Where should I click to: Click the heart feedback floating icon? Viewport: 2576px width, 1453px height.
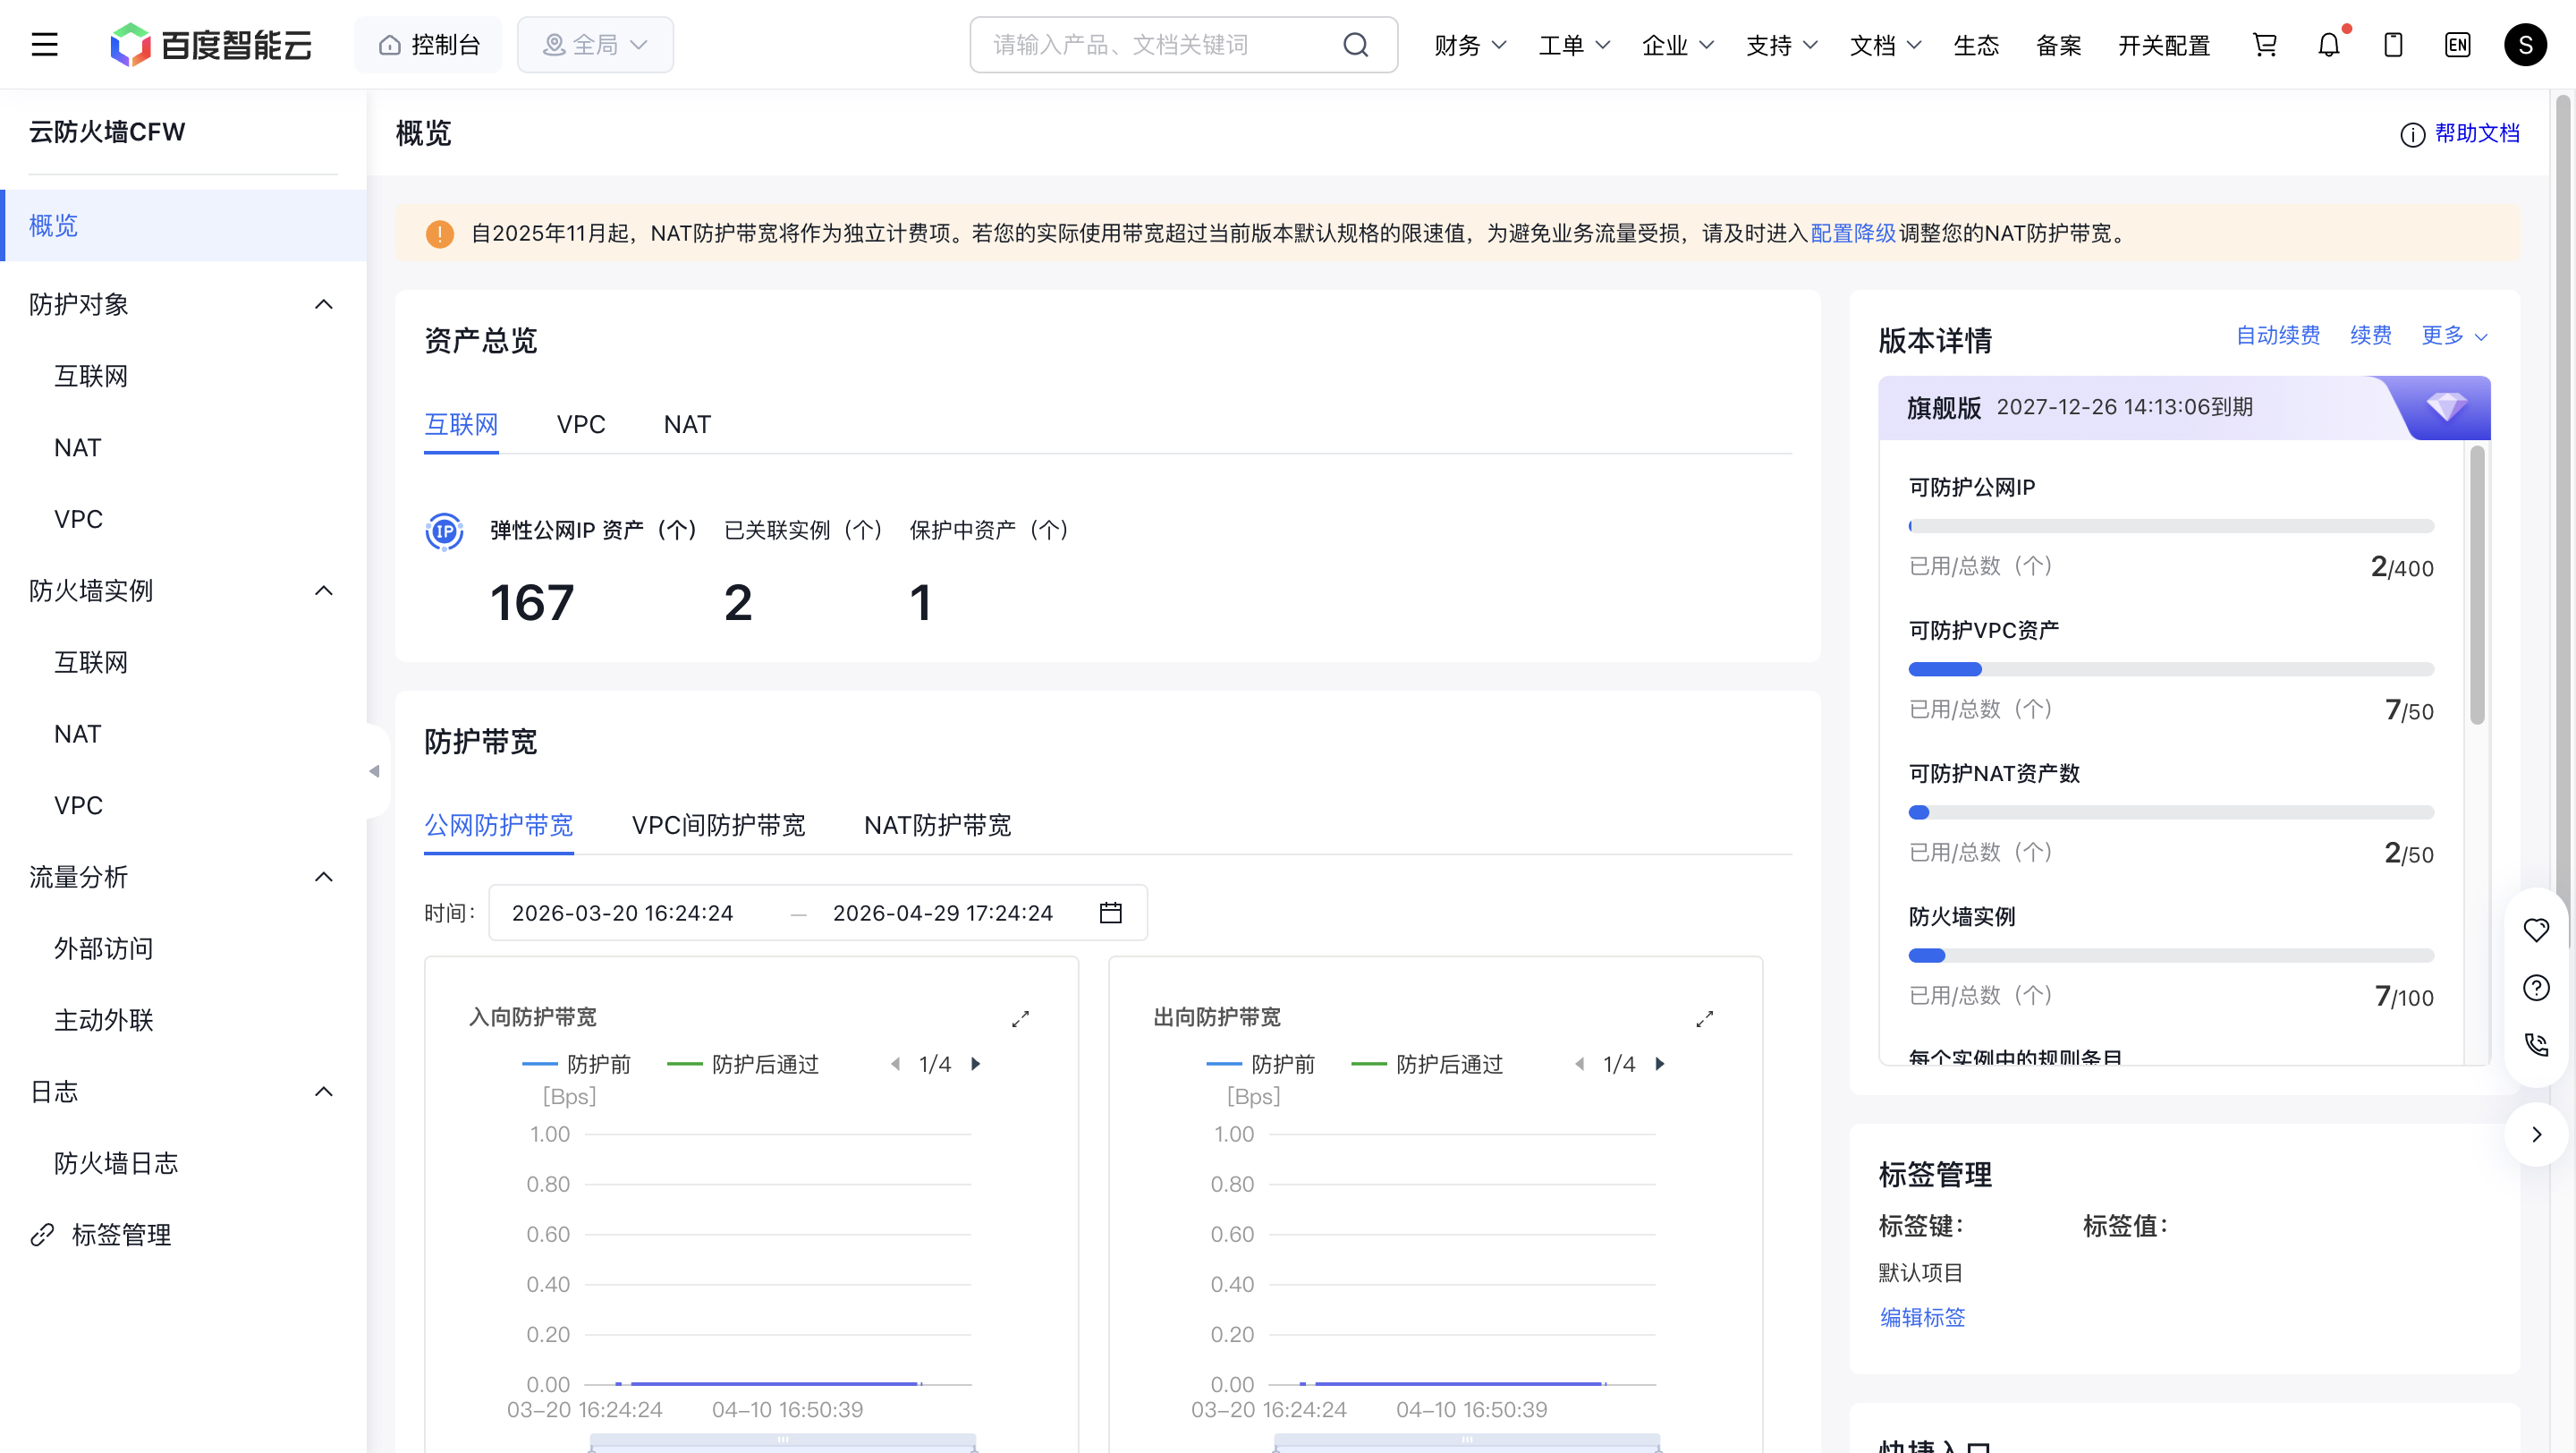pos(2536,929)
